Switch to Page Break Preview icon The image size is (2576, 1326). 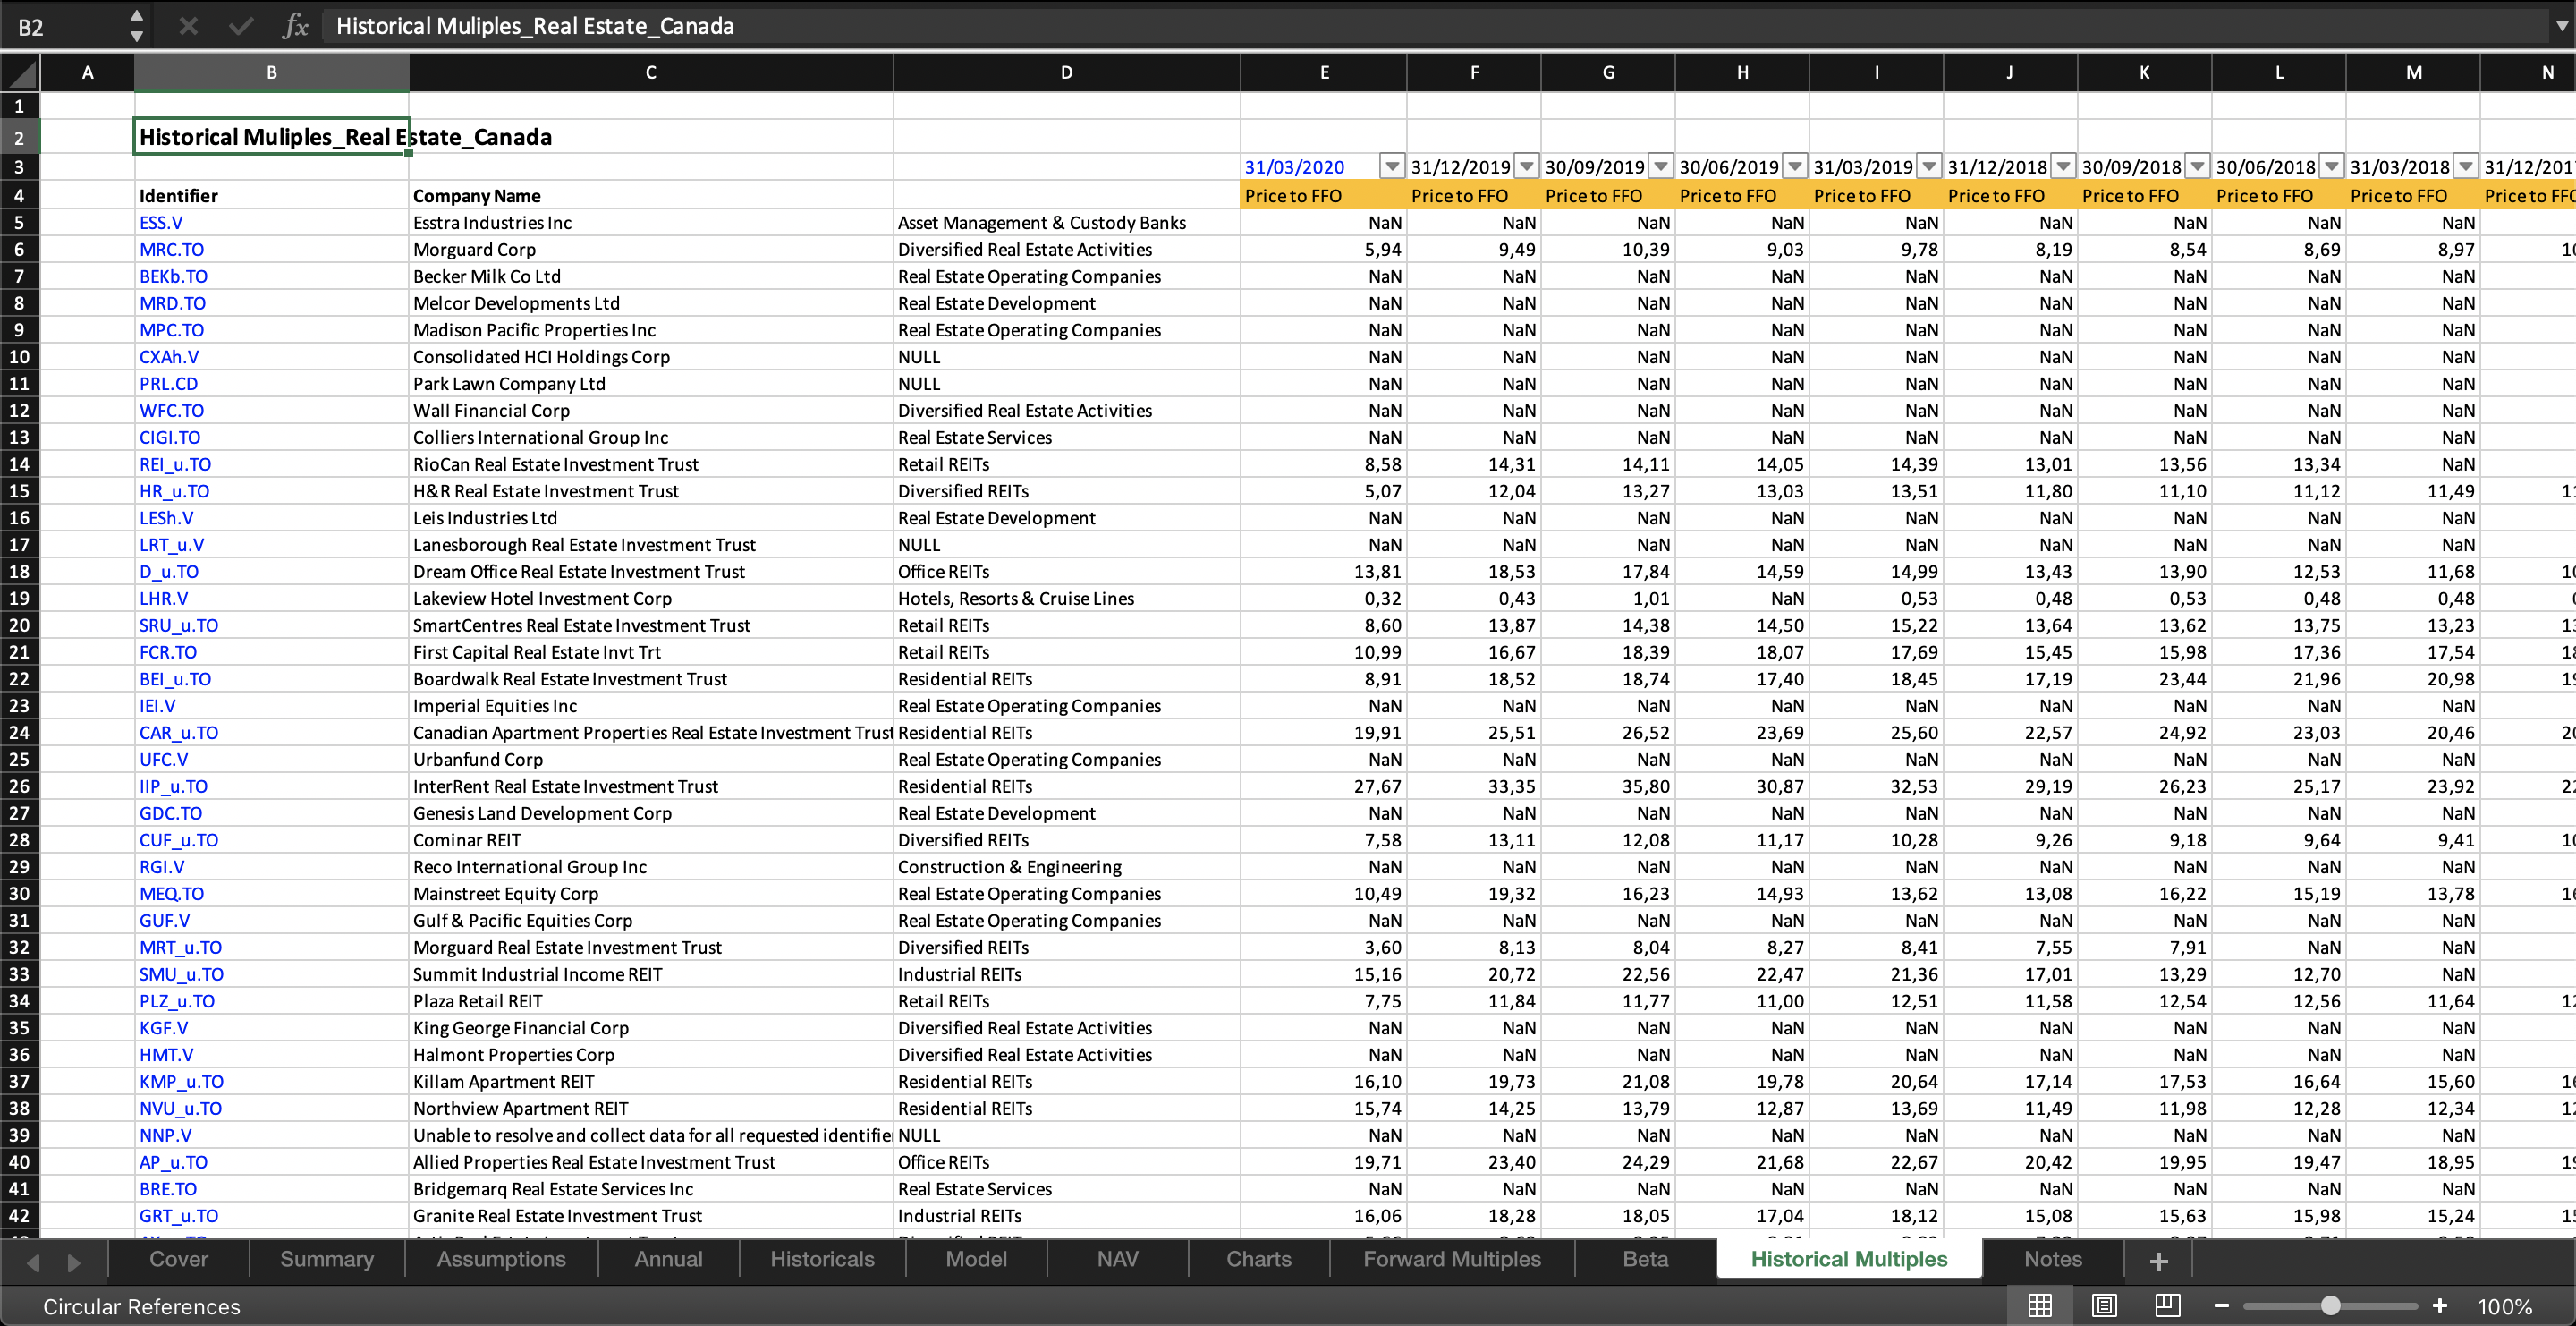click(x=2167, y=1306)
